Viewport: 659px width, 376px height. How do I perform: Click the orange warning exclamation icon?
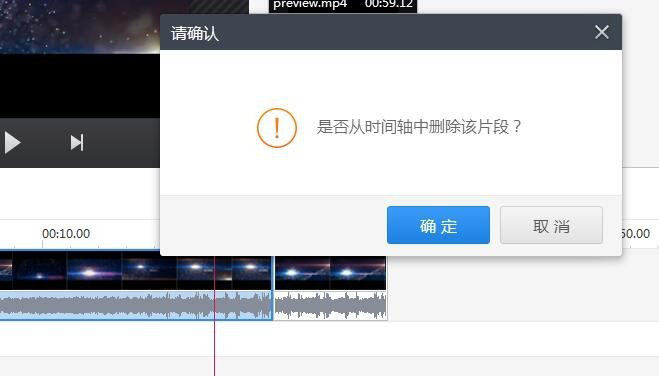coord(277,128)
